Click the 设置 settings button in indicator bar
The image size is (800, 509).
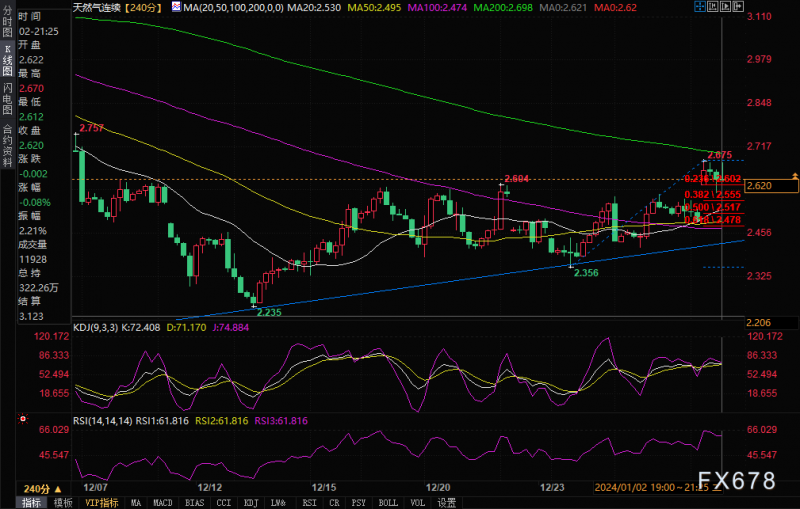446,502
